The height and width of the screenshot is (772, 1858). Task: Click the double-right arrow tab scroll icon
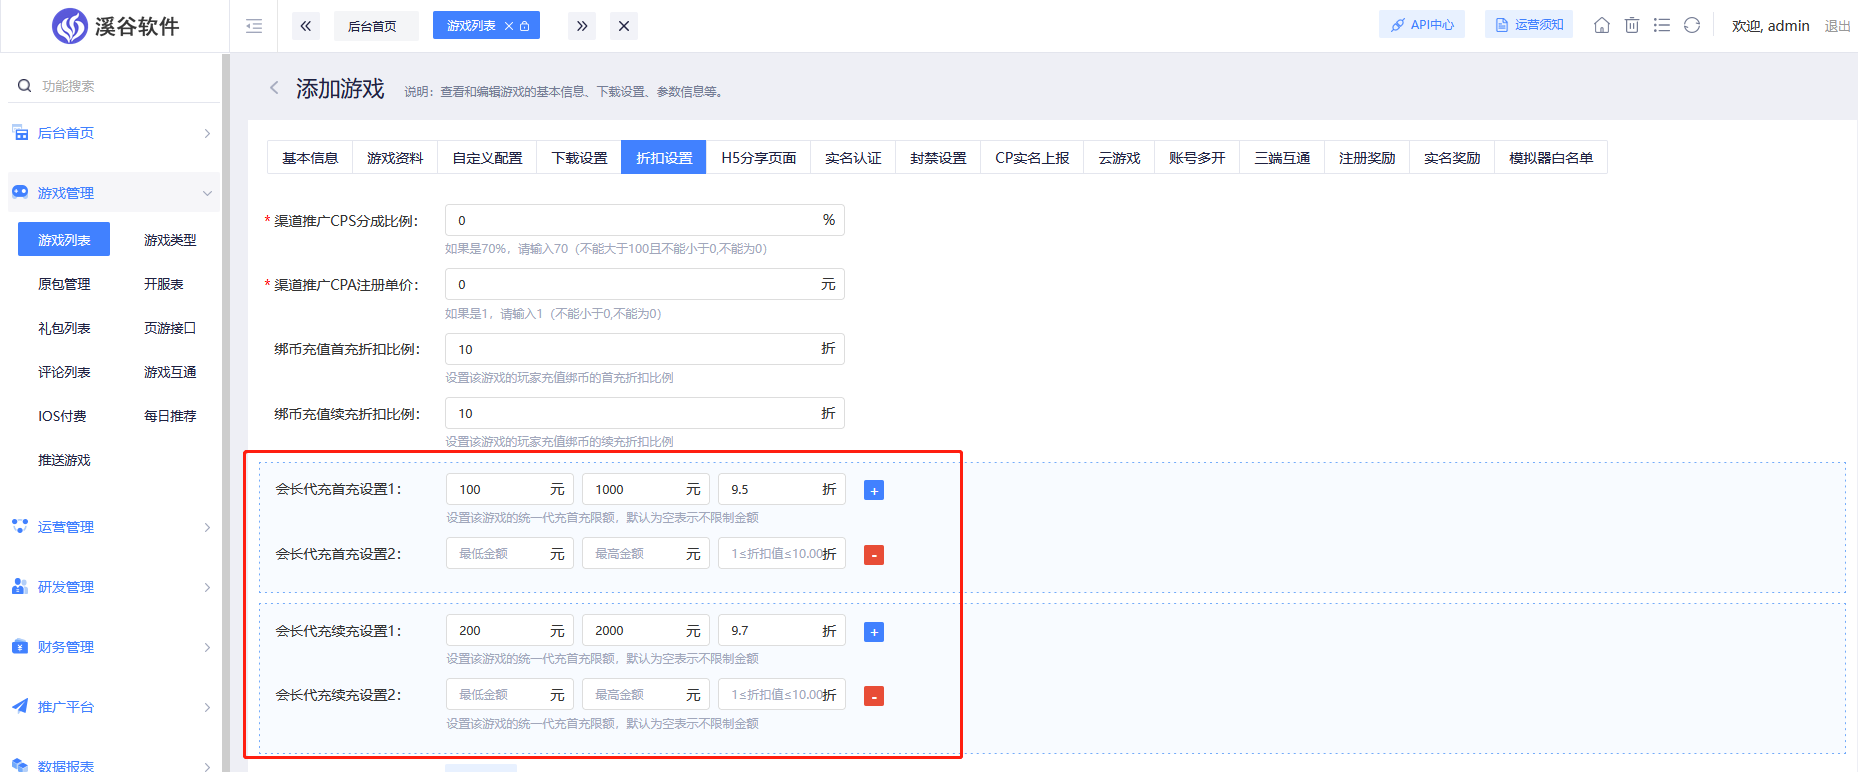pyautogui.click(x=582, y=26)
